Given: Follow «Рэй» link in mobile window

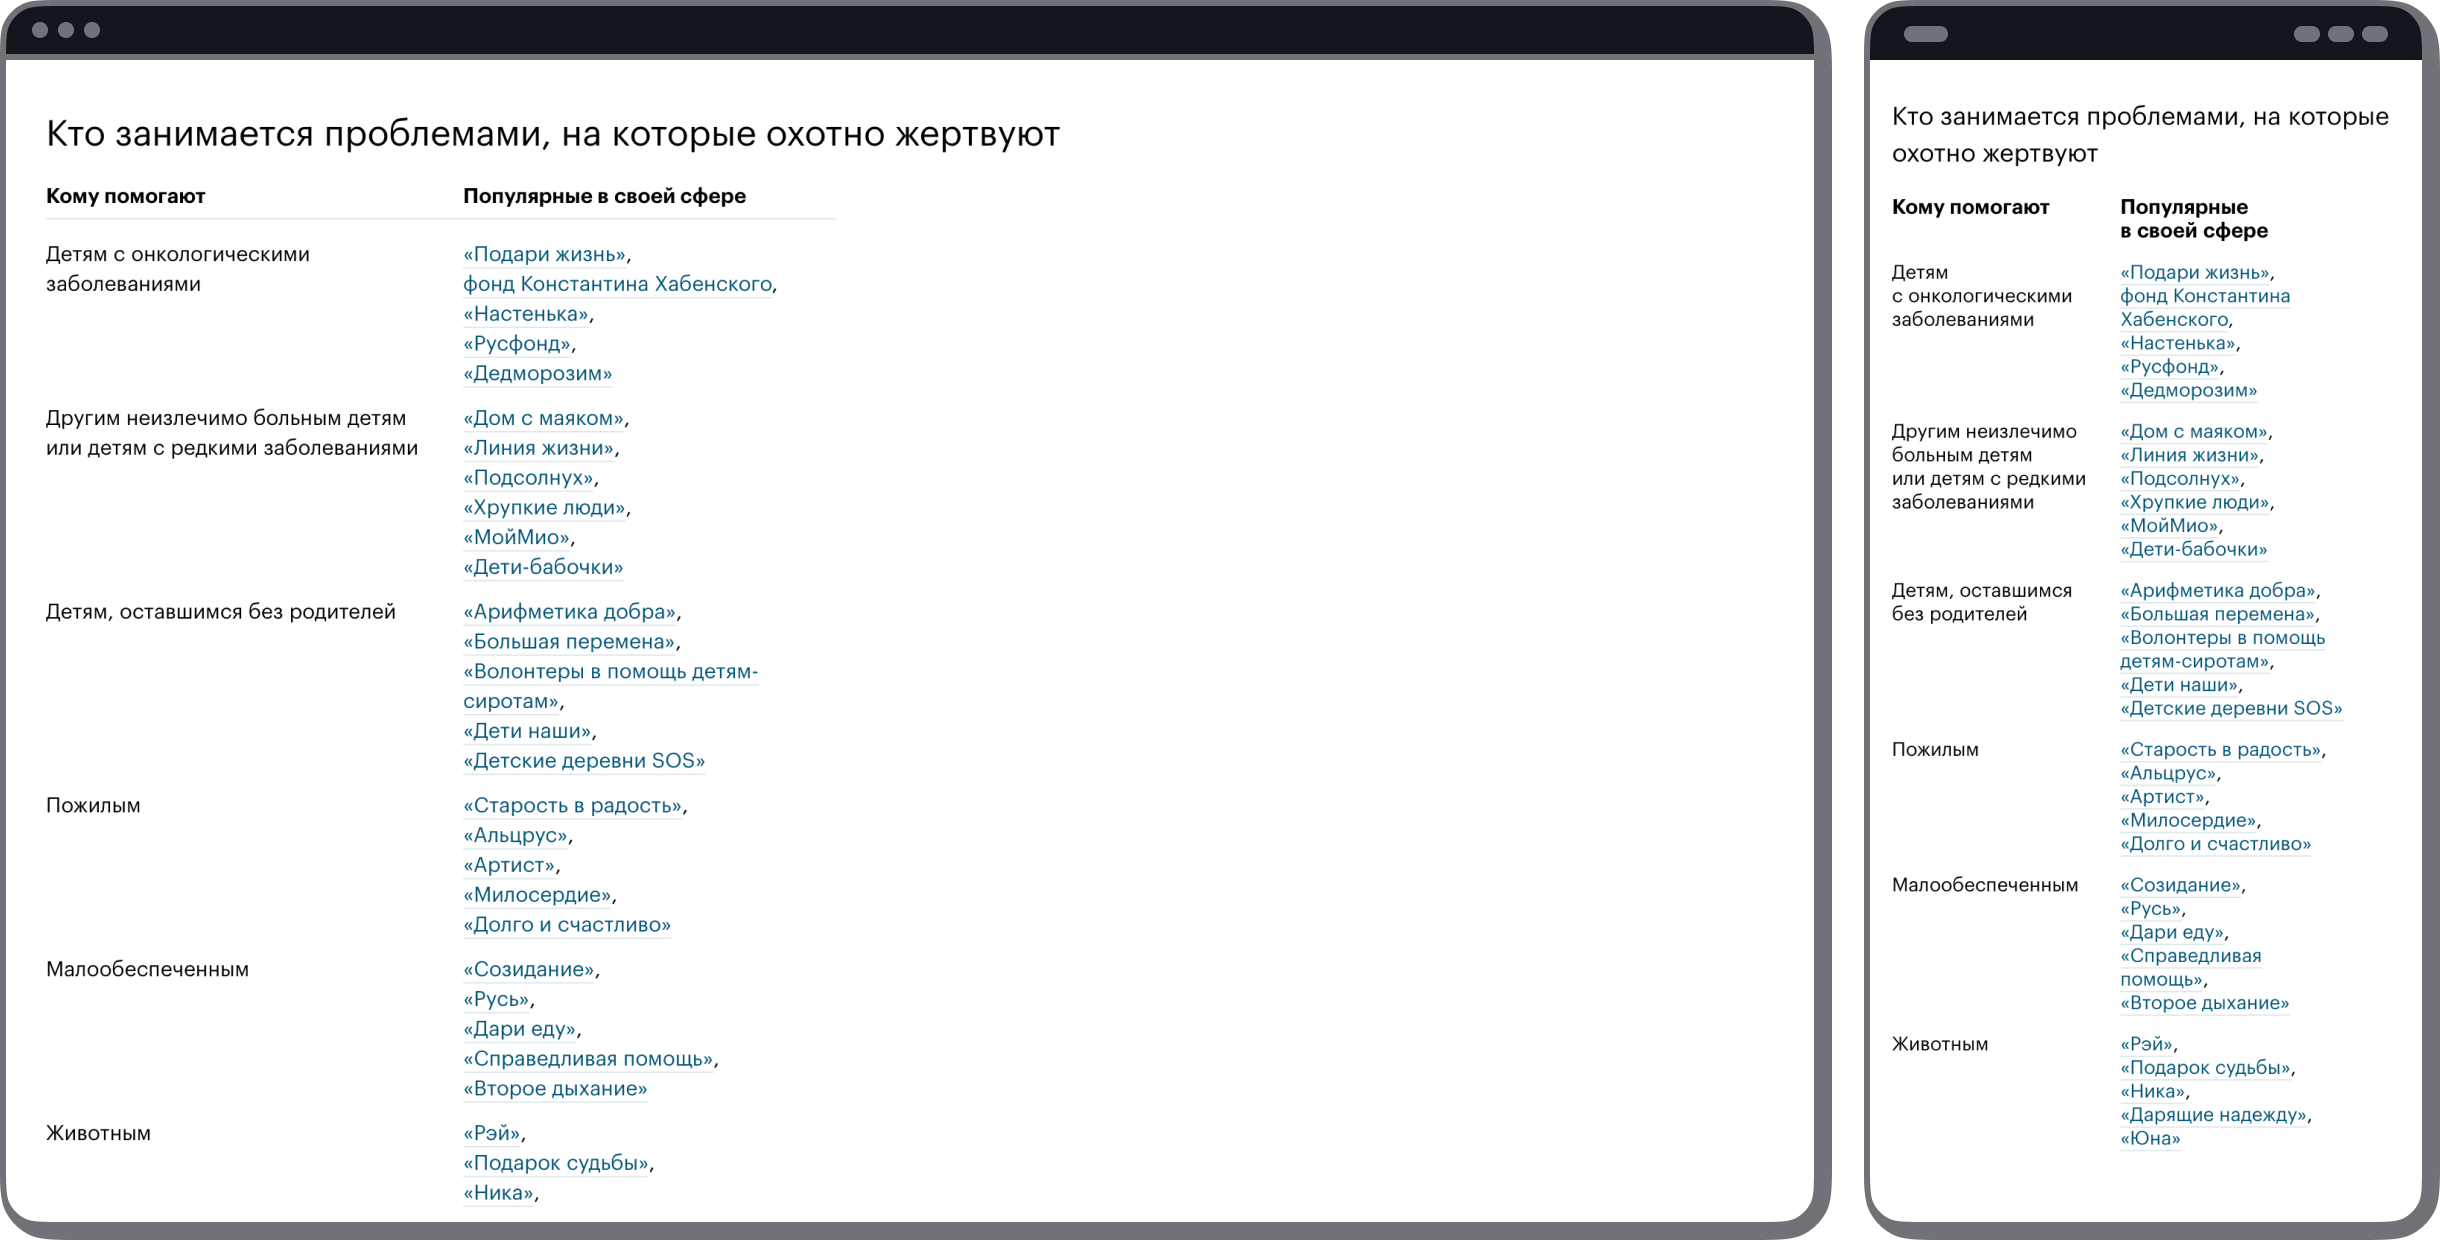Looking at the screenshot, I should 2146,1045.
